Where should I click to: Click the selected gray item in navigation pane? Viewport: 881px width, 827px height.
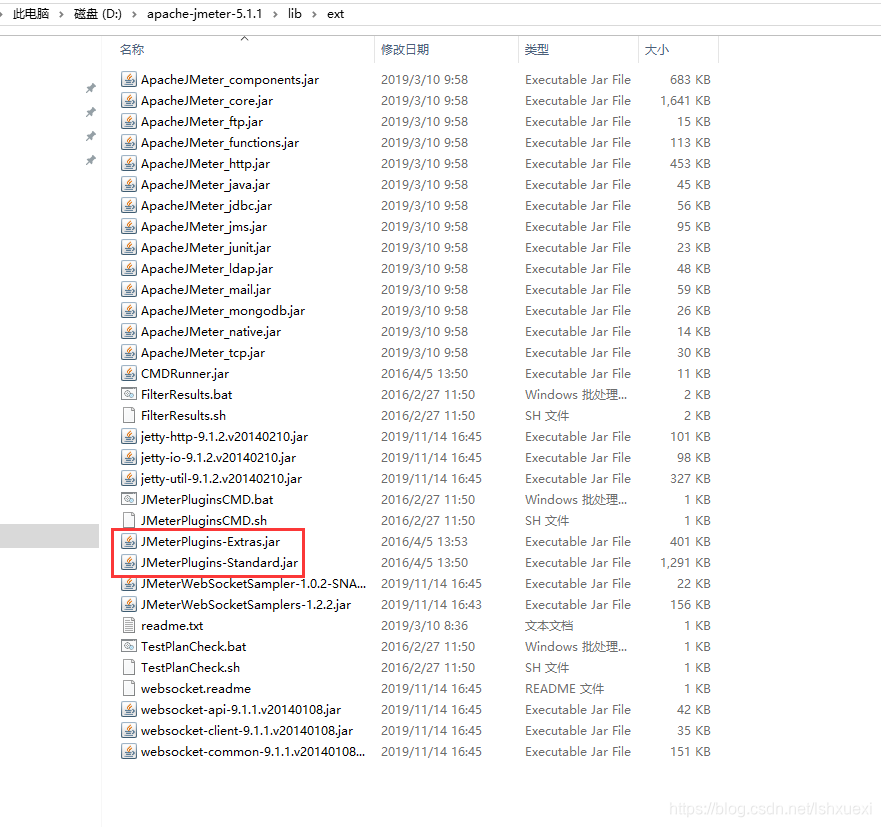click(49, 535)
